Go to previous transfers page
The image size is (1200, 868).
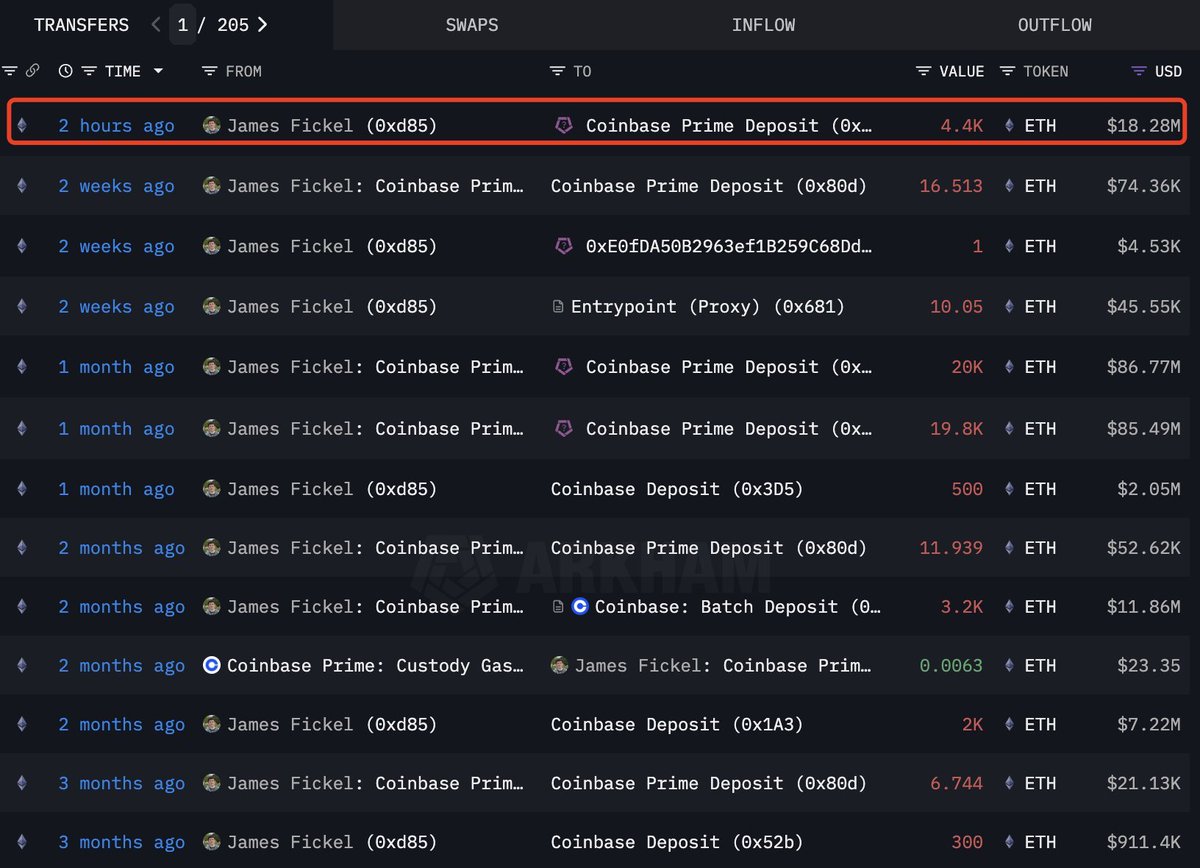(x=156, y=25)
